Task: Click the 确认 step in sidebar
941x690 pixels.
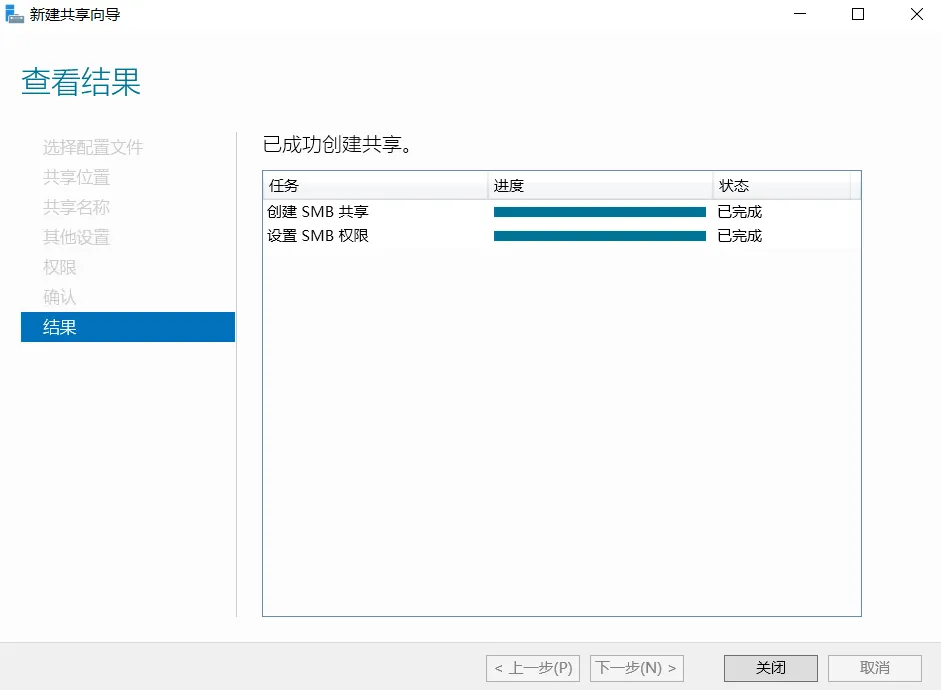Action: (x=60, y=298)
